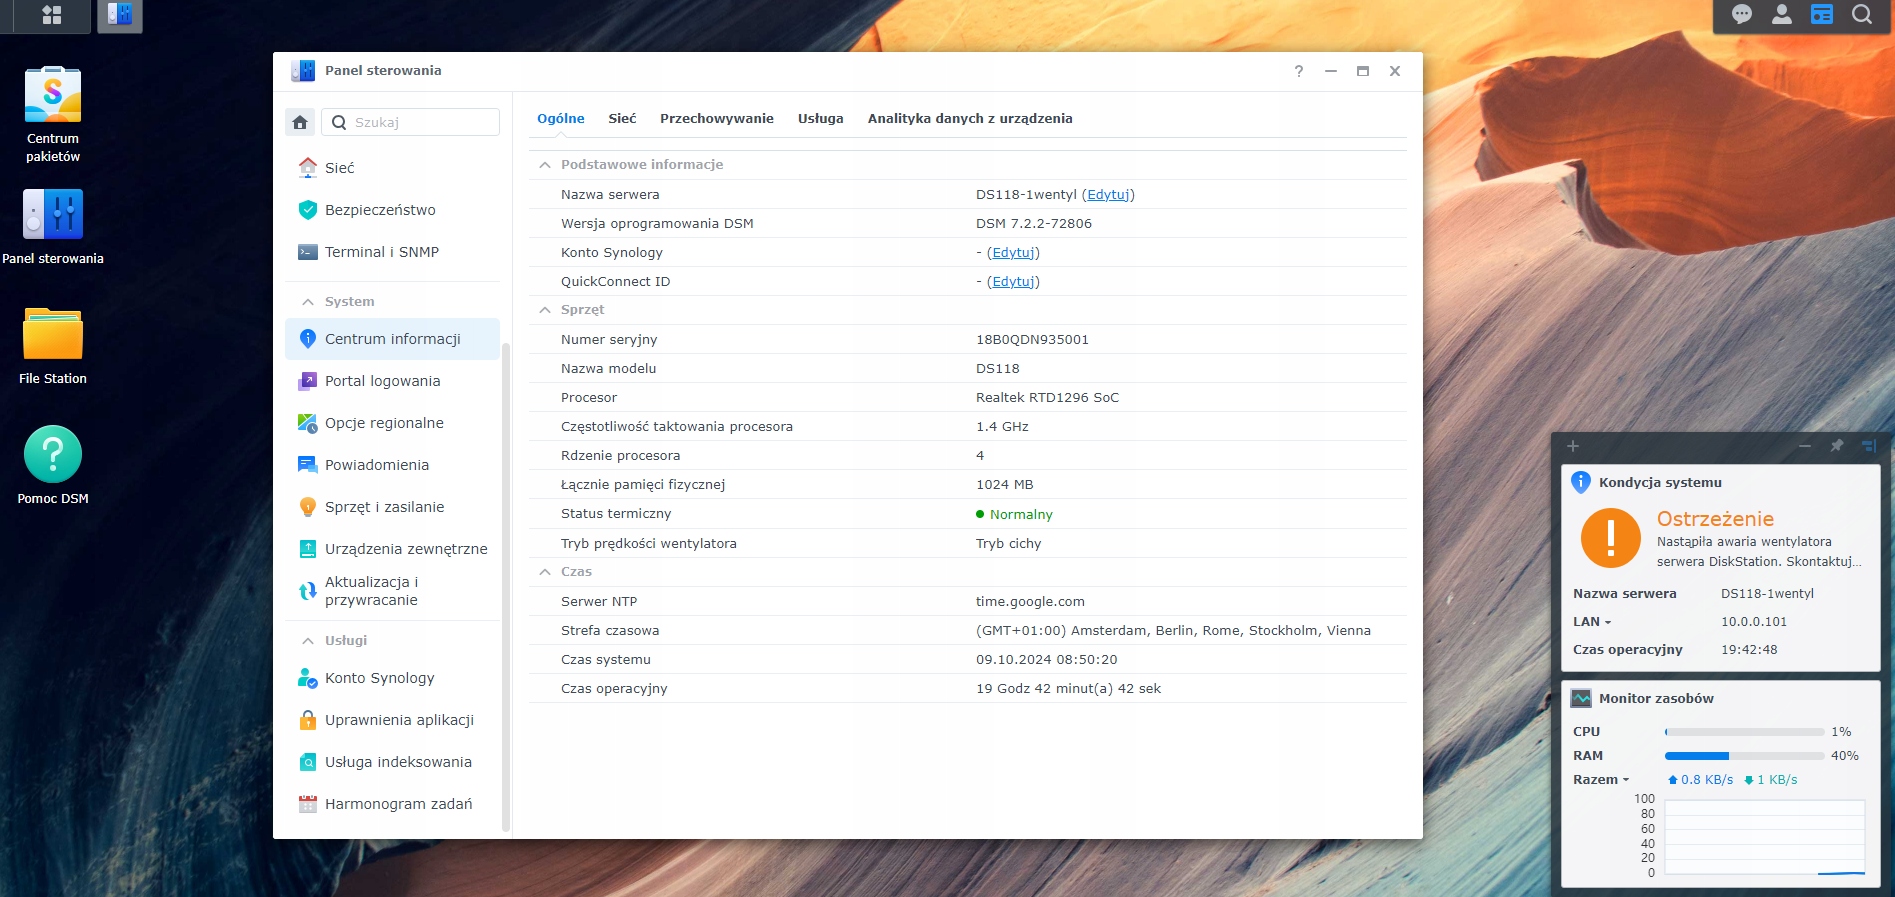Viewport: 1895px width, 897px height.
Task: Toggle the widgets panel icon
Action: click(x=1822, y=14)
